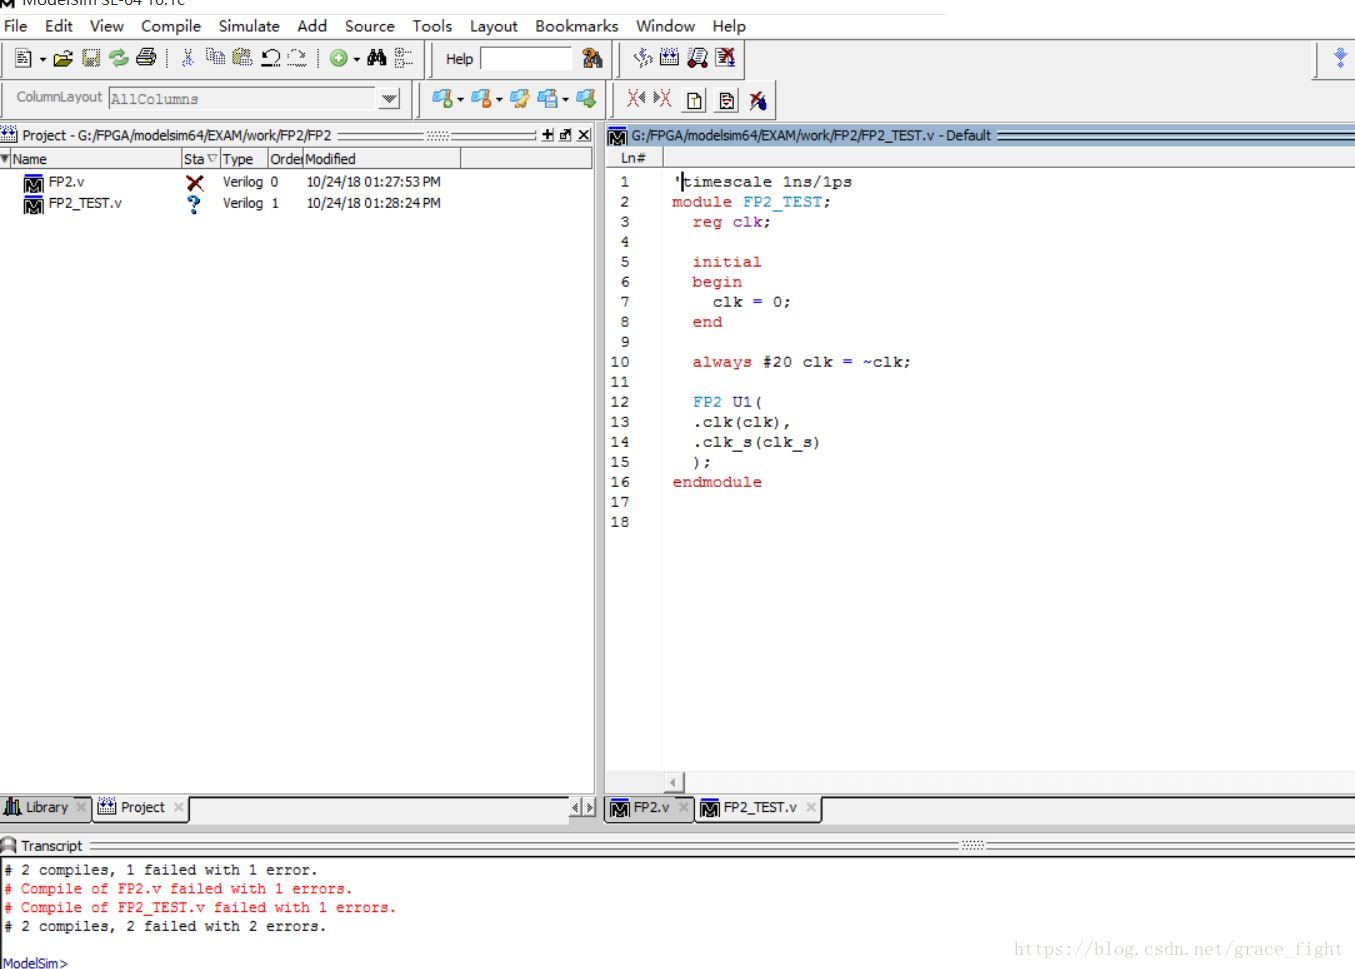Expand the second layout icon's dropdown arrow
The width and height of the screenshot is (1355, 969).
click(499, 100)
